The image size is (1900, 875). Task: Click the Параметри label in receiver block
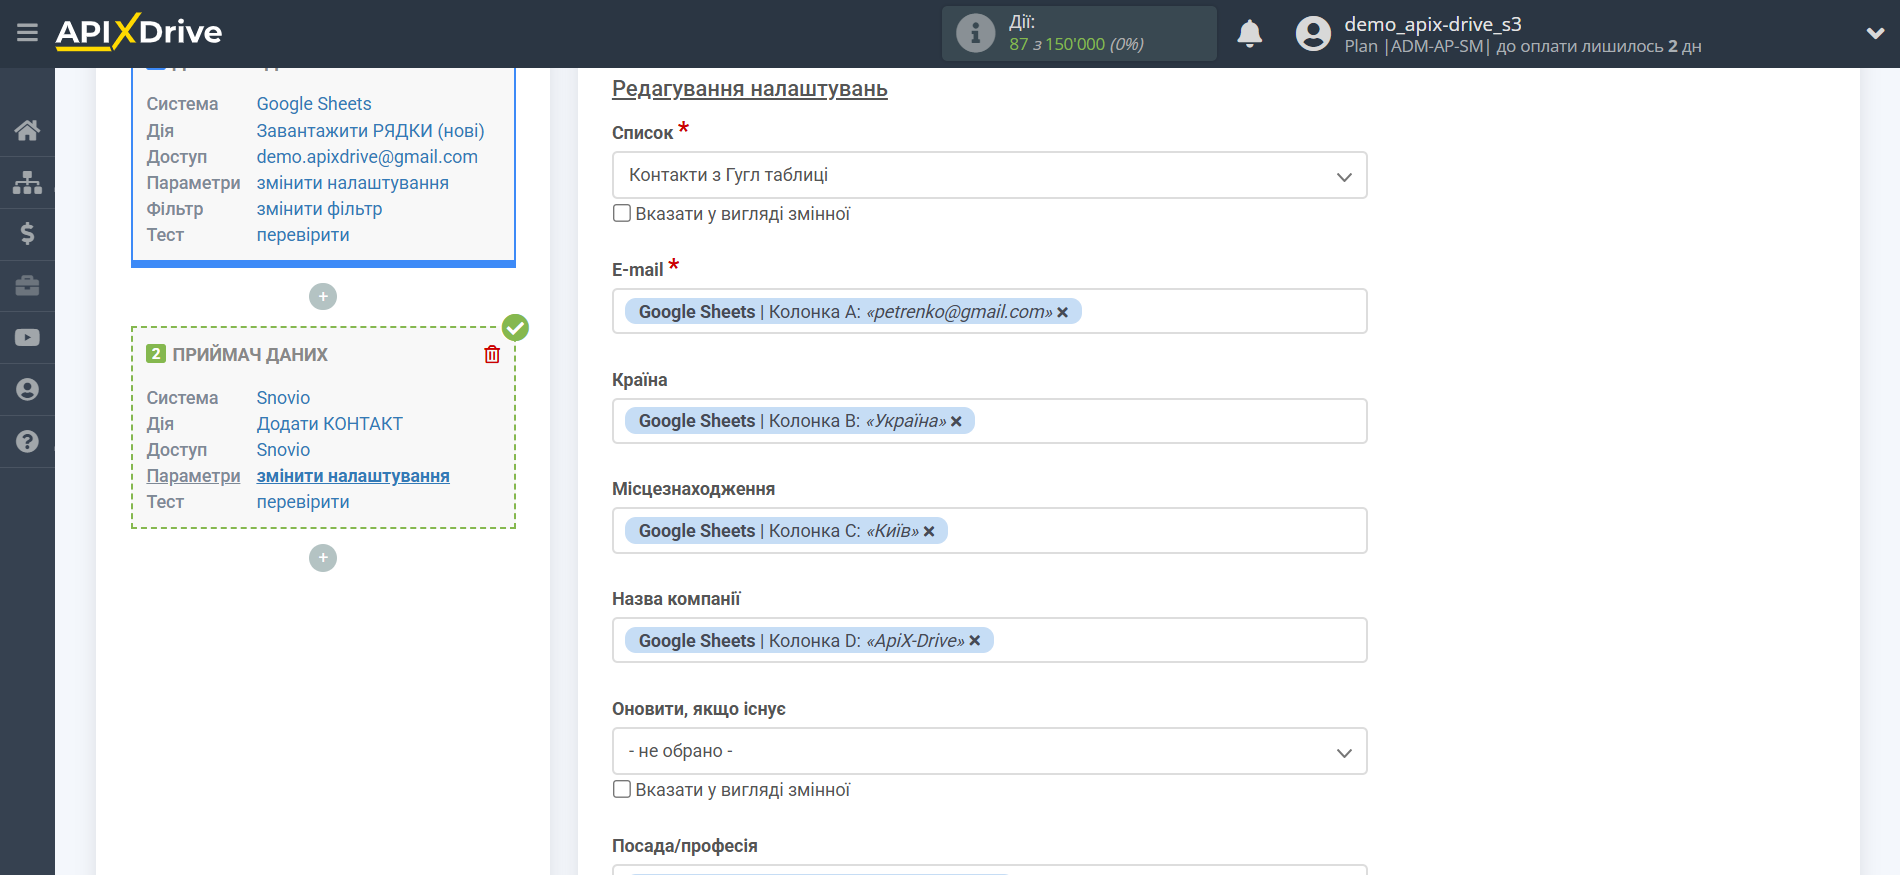(193, 476)
